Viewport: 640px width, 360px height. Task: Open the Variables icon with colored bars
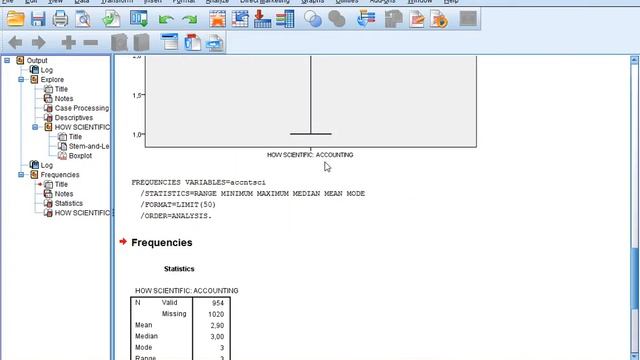[285, 19]
